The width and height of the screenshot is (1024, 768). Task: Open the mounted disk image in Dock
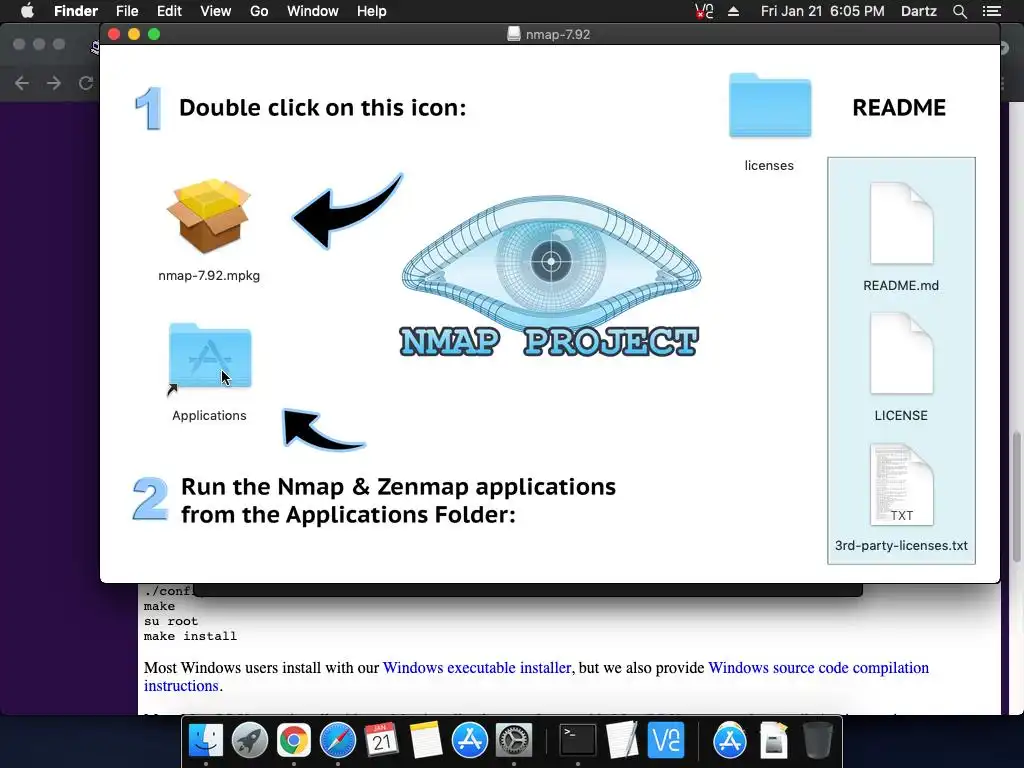(x=774, y=740)
